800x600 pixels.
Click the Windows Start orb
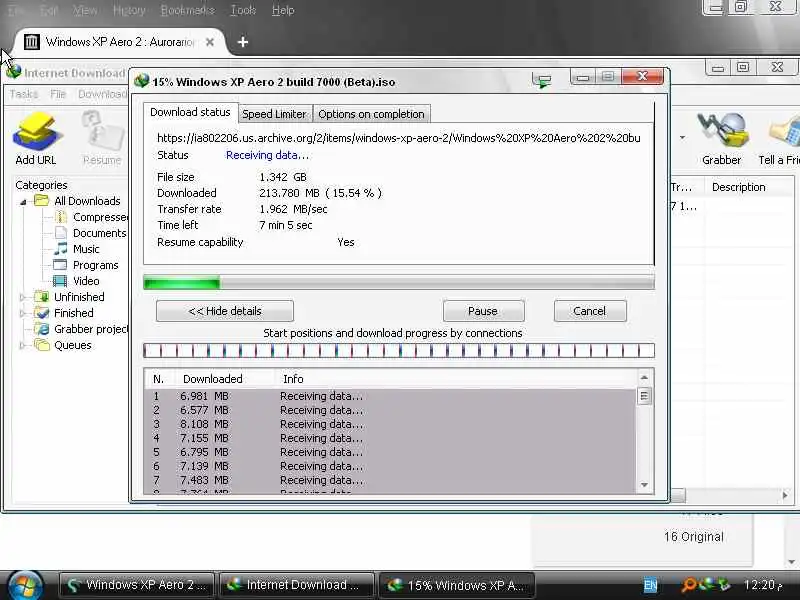pos(24,585)
